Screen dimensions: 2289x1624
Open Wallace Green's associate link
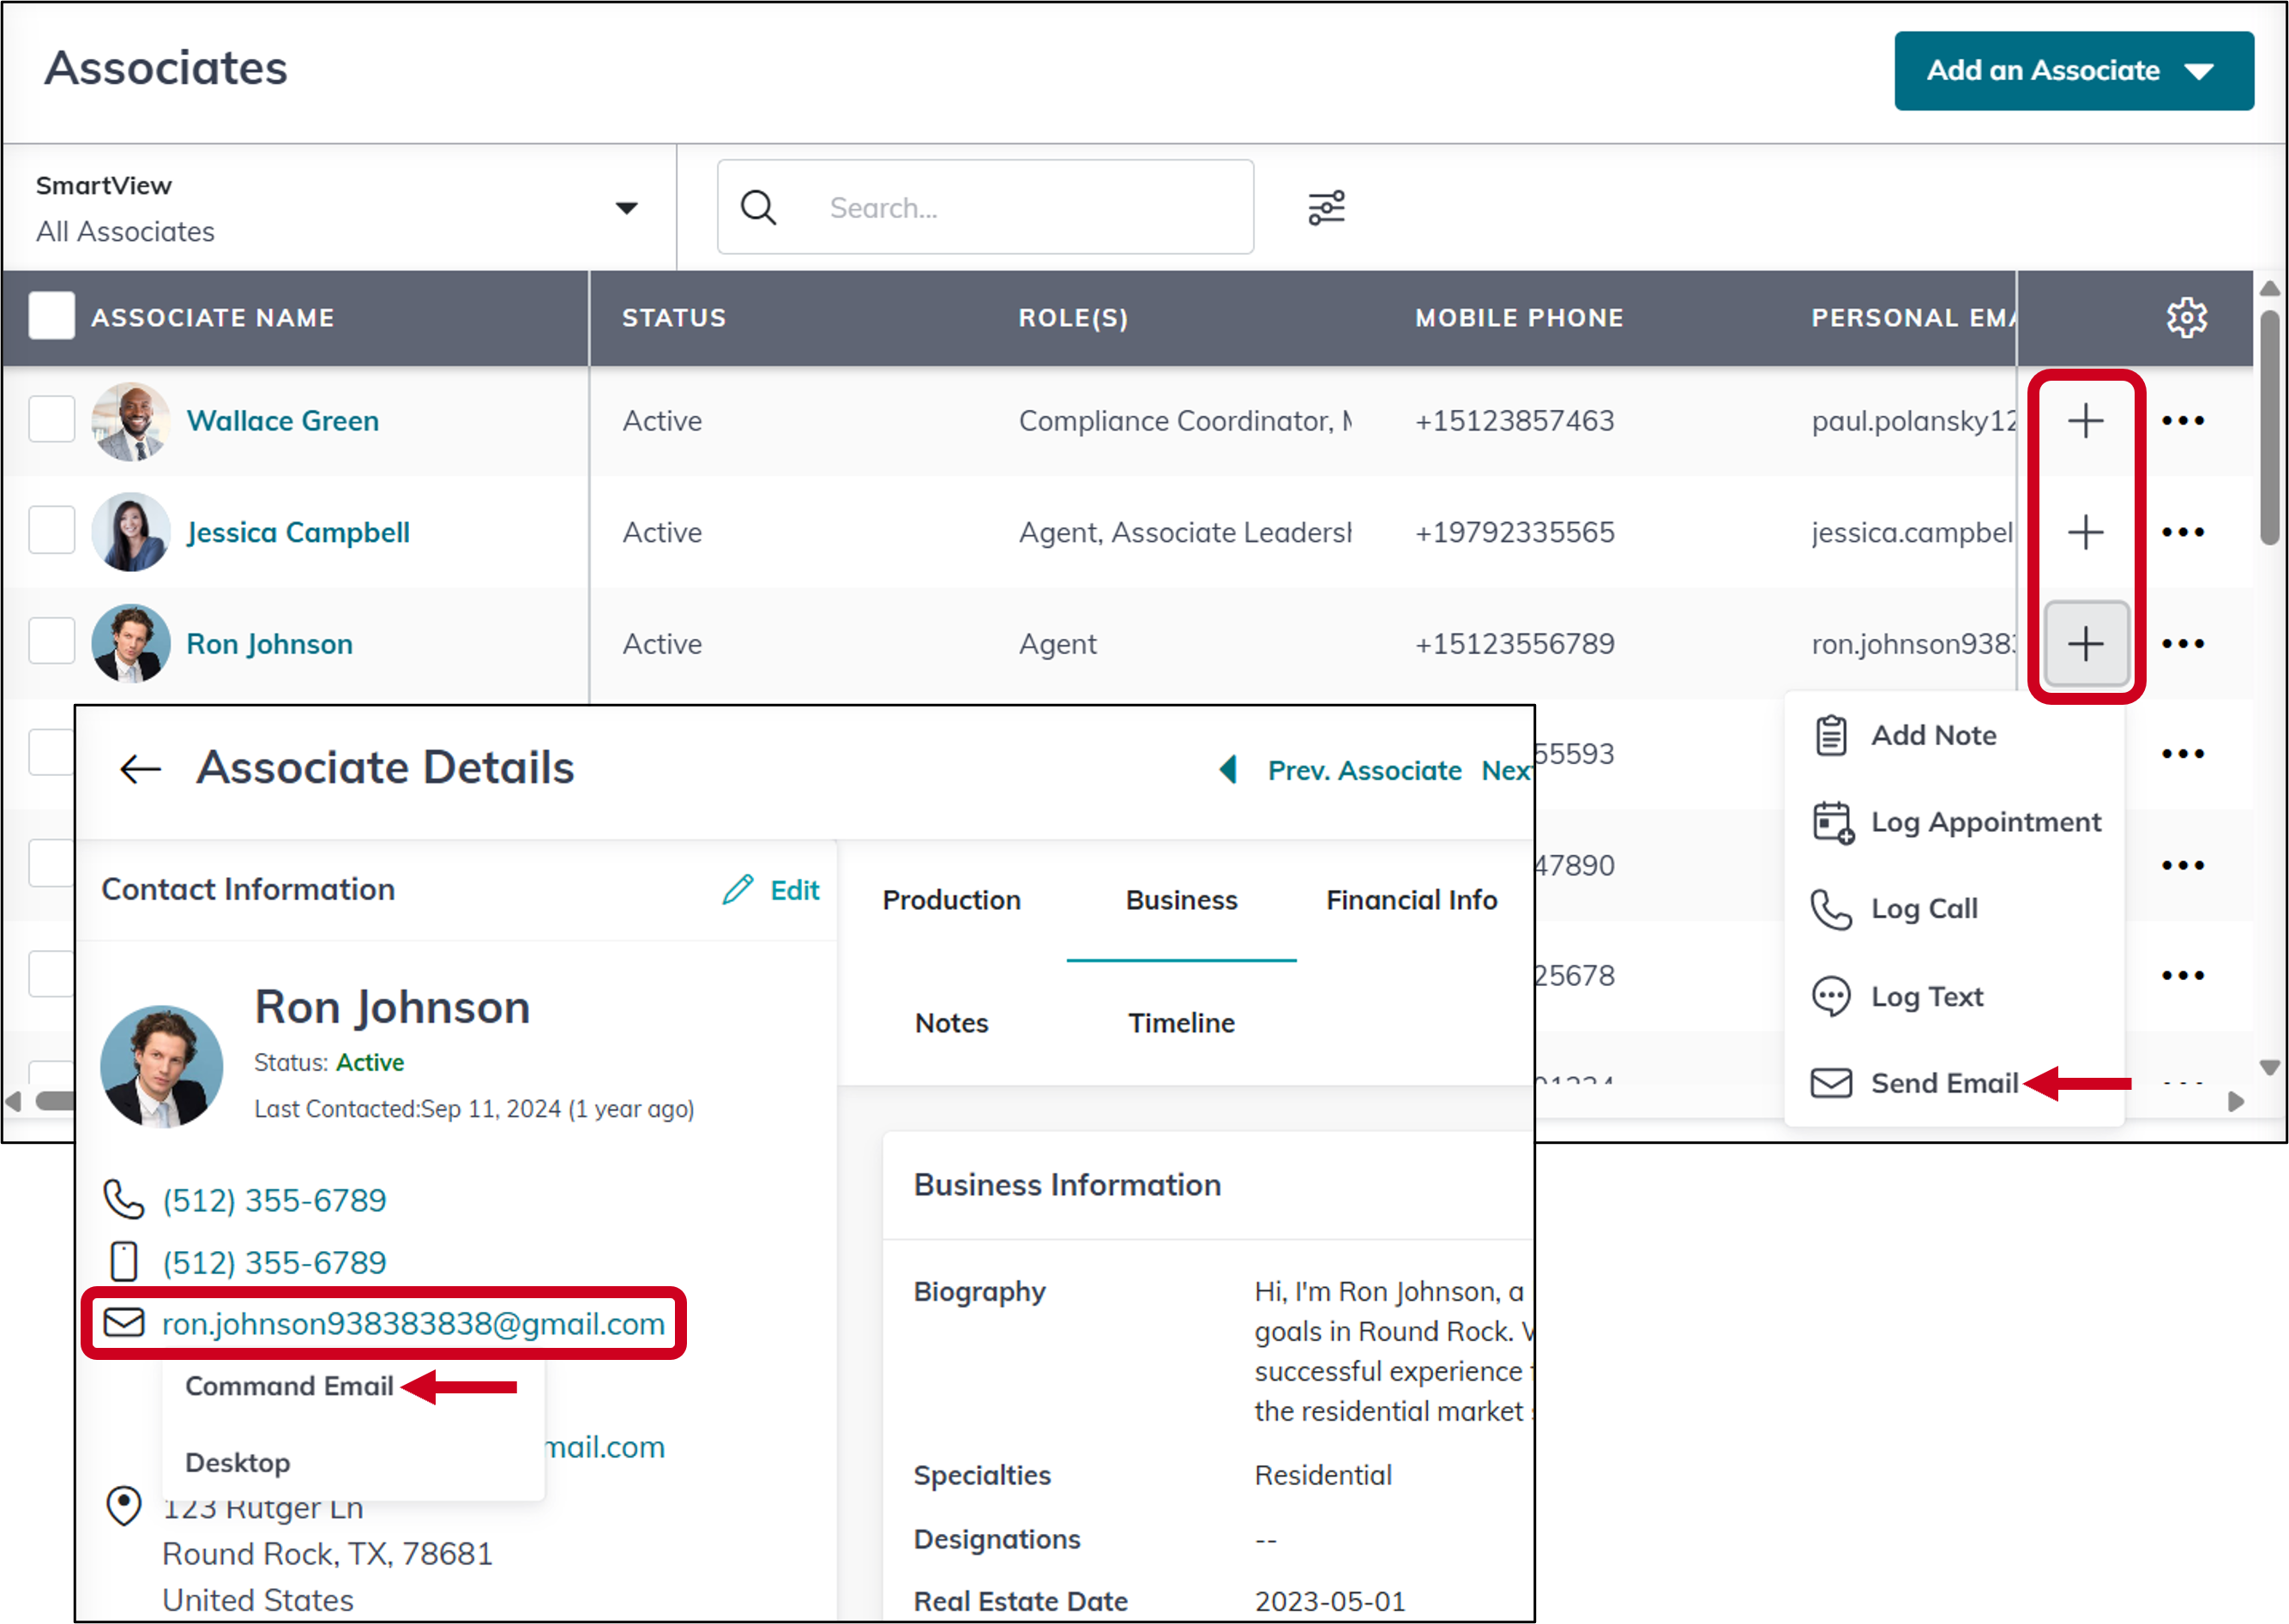click(282, 421)
